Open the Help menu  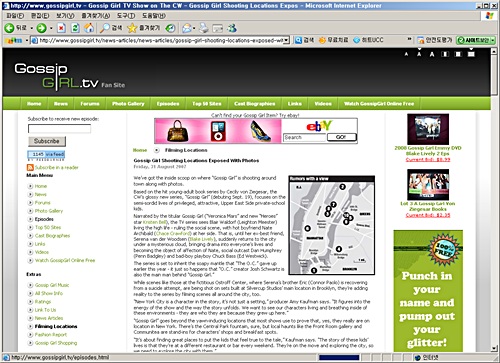coord(153,16)
